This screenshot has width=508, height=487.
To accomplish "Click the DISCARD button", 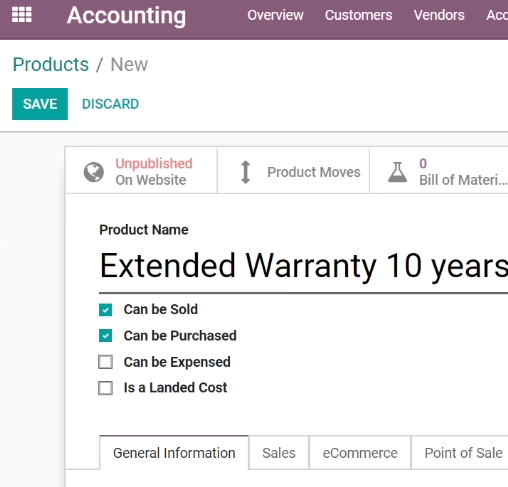I will click(110, 104).
